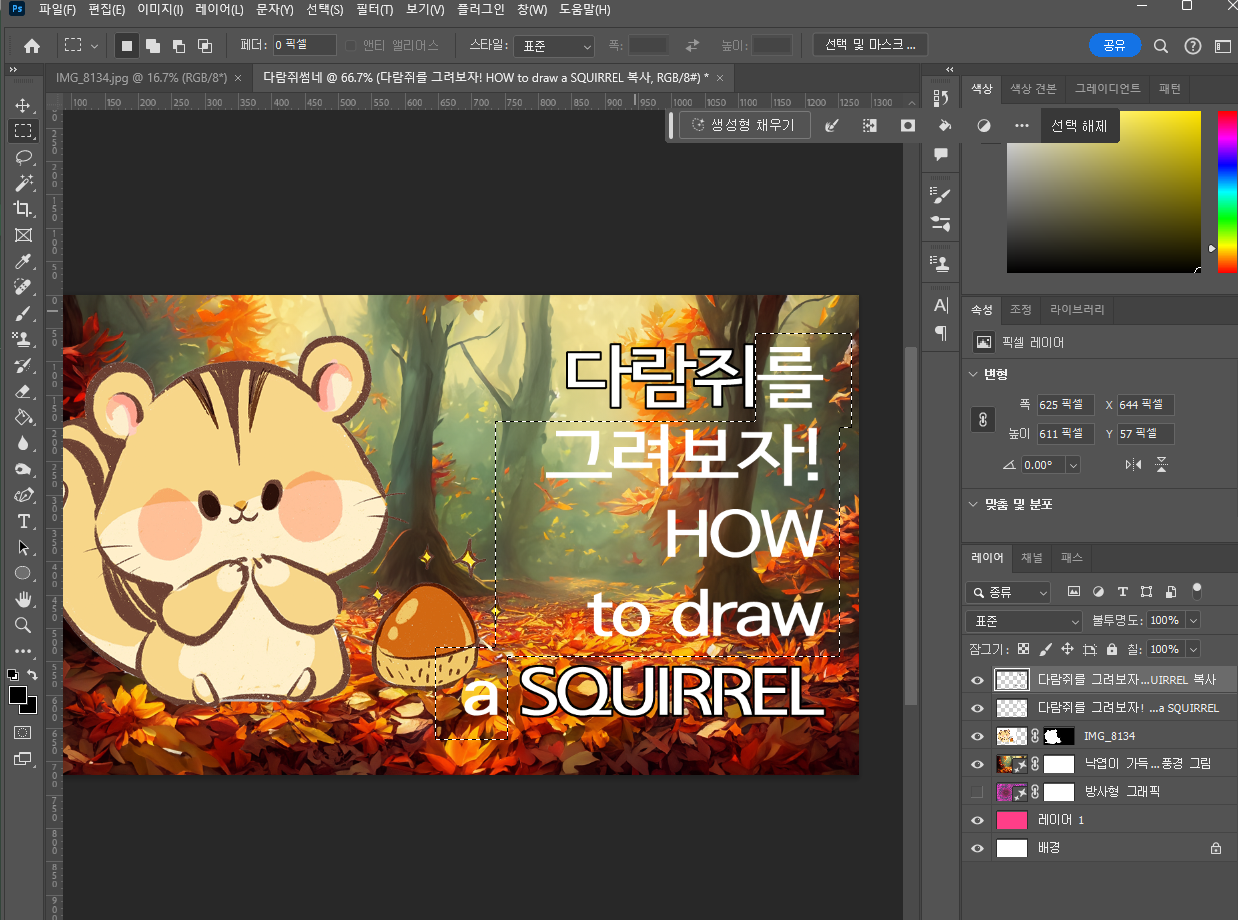Click the 생성형 채우기 button
This screenshot has height=920, width=1238.
coord(744,125)
